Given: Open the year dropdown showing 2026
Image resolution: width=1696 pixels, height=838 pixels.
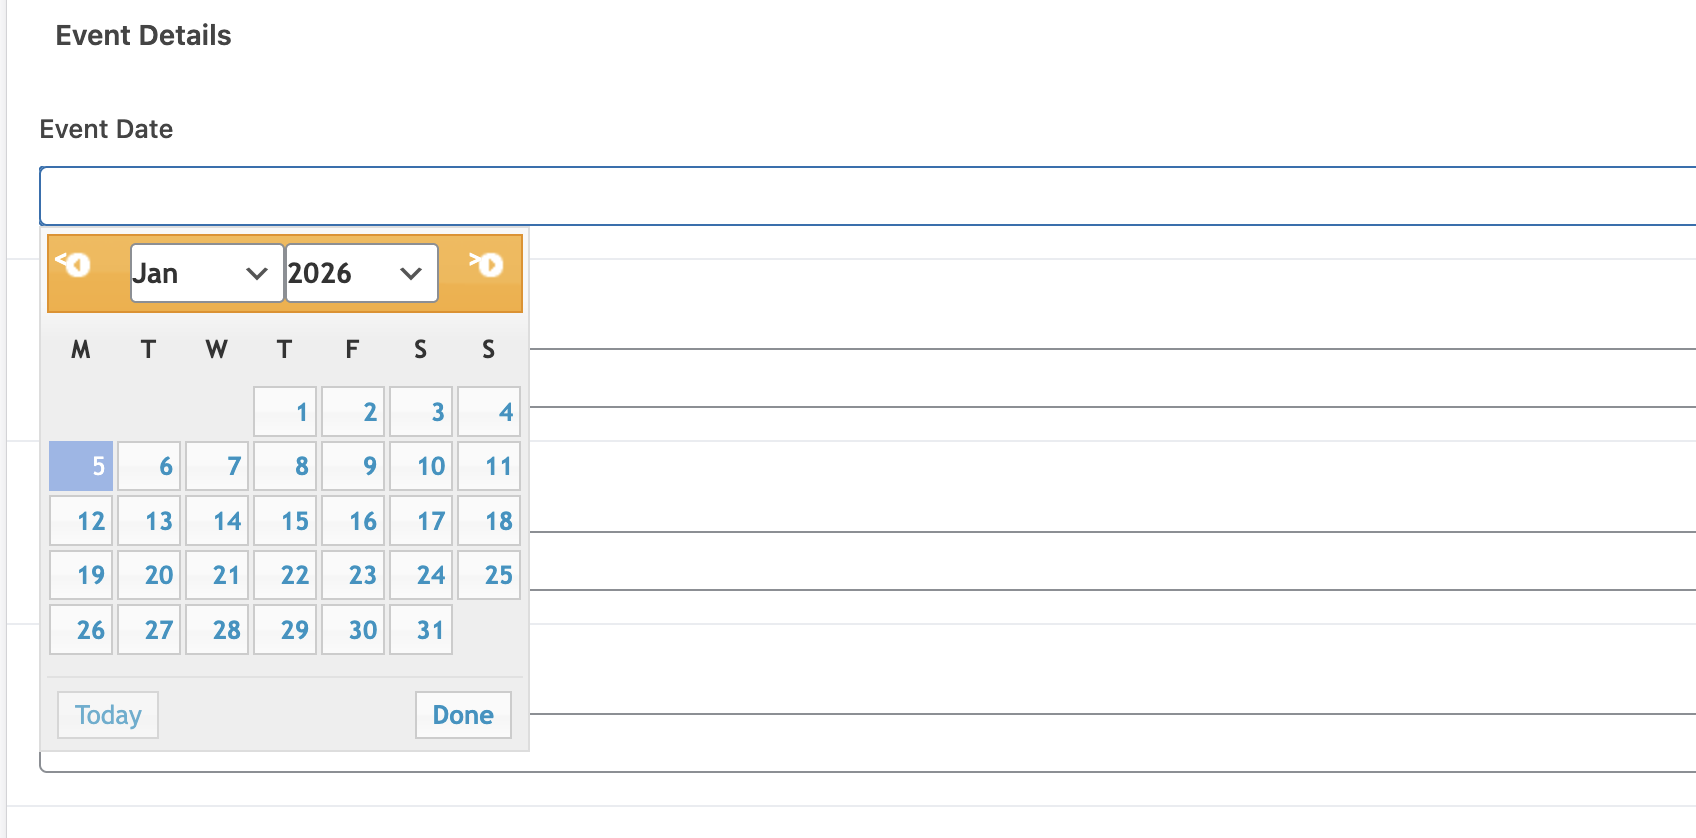Looking at the screenshot, I should click(x=361, y=273).
